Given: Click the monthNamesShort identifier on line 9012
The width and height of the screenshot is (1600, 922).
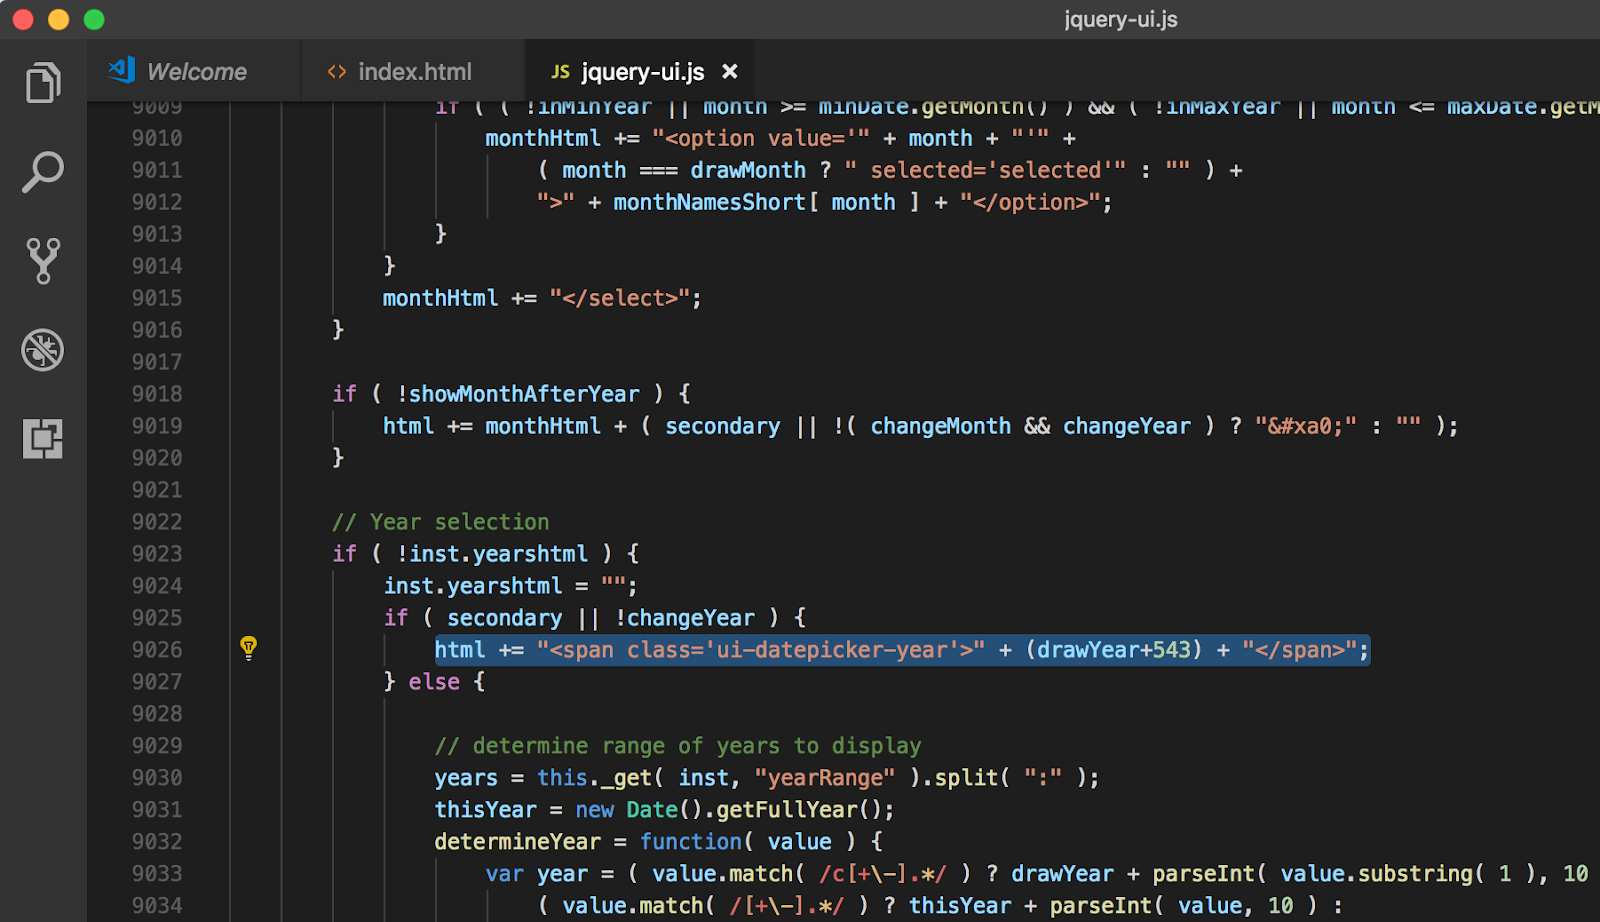Looking at the screenshot, I should click(710, 201).
